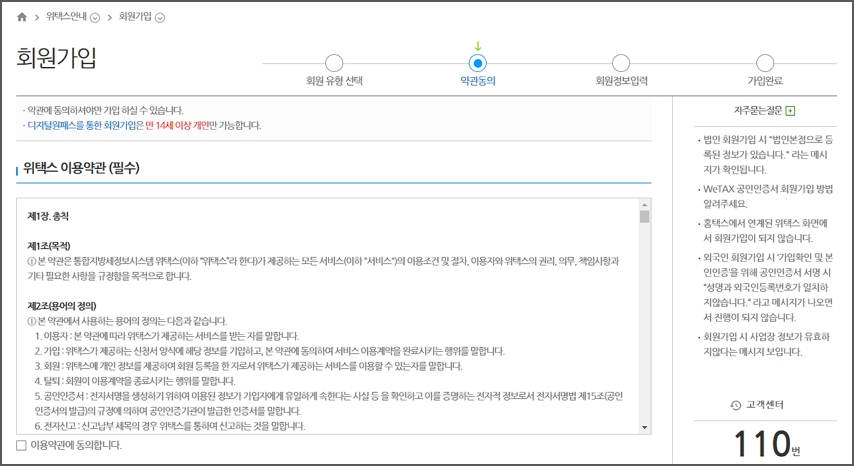Check the 이용약관에 동의합니다 checkbox

(x=21, y=445)
